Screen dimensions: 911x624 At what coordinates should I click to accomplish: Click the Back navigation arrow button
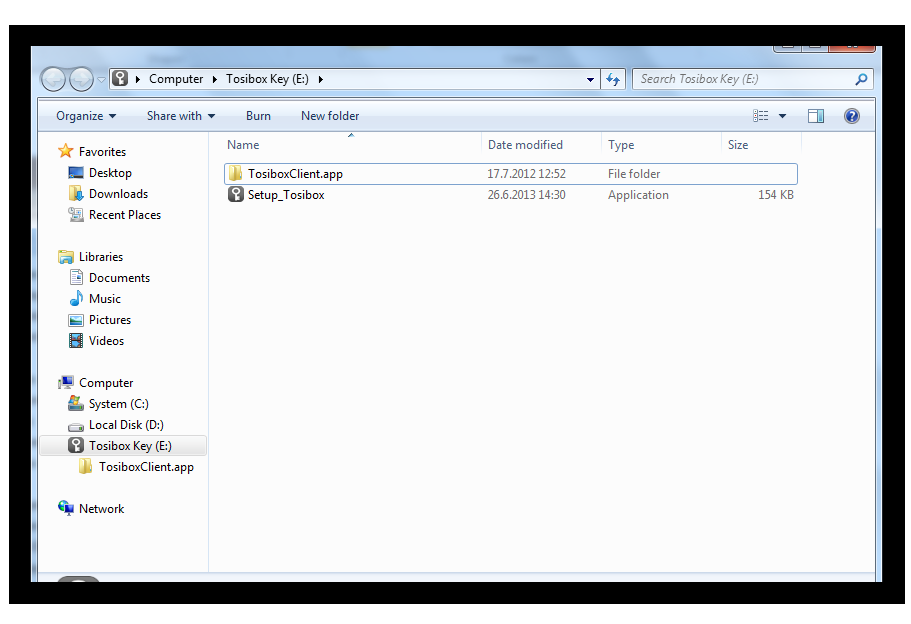point(53,79)
